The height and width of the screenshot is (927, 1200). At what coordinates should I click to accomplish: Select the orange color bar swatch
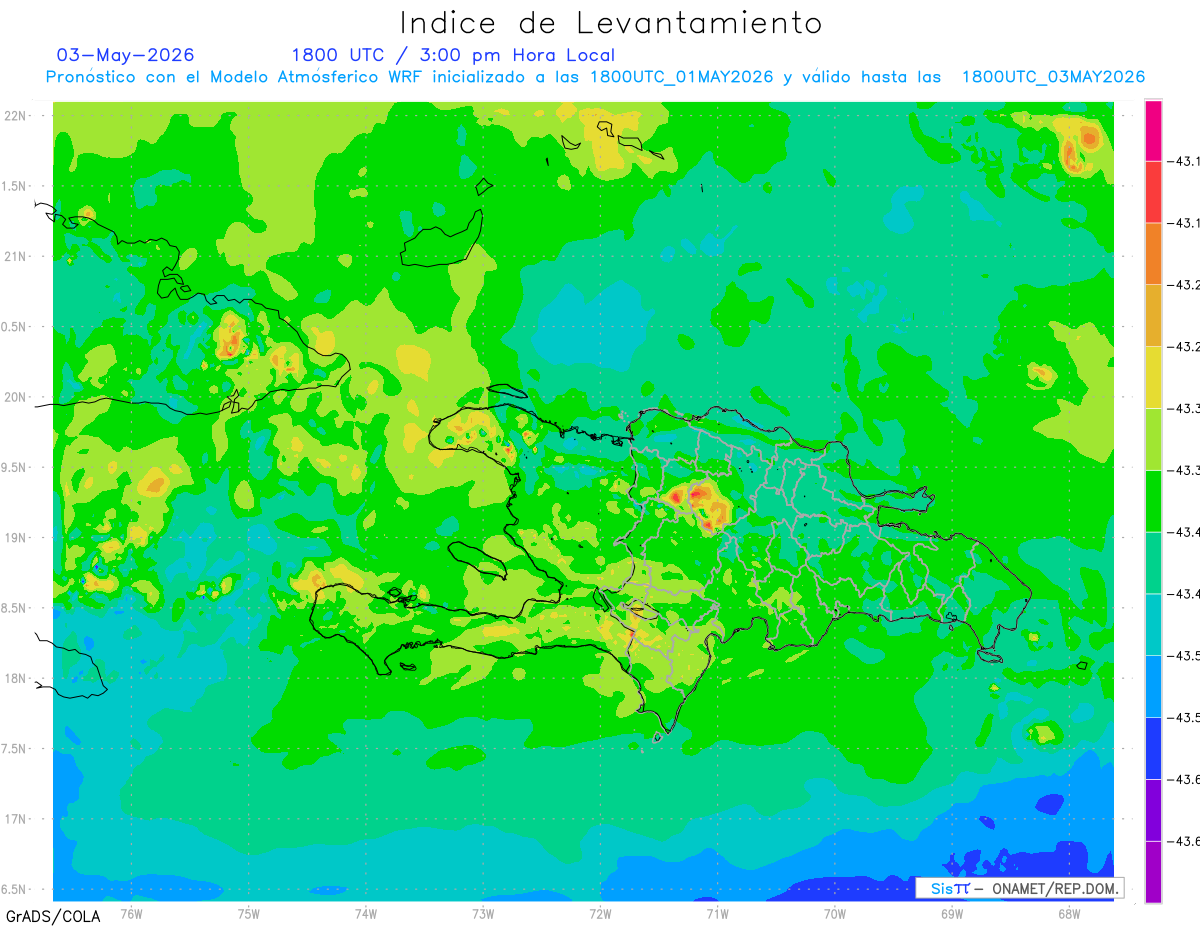click(x=1153, y=253)
